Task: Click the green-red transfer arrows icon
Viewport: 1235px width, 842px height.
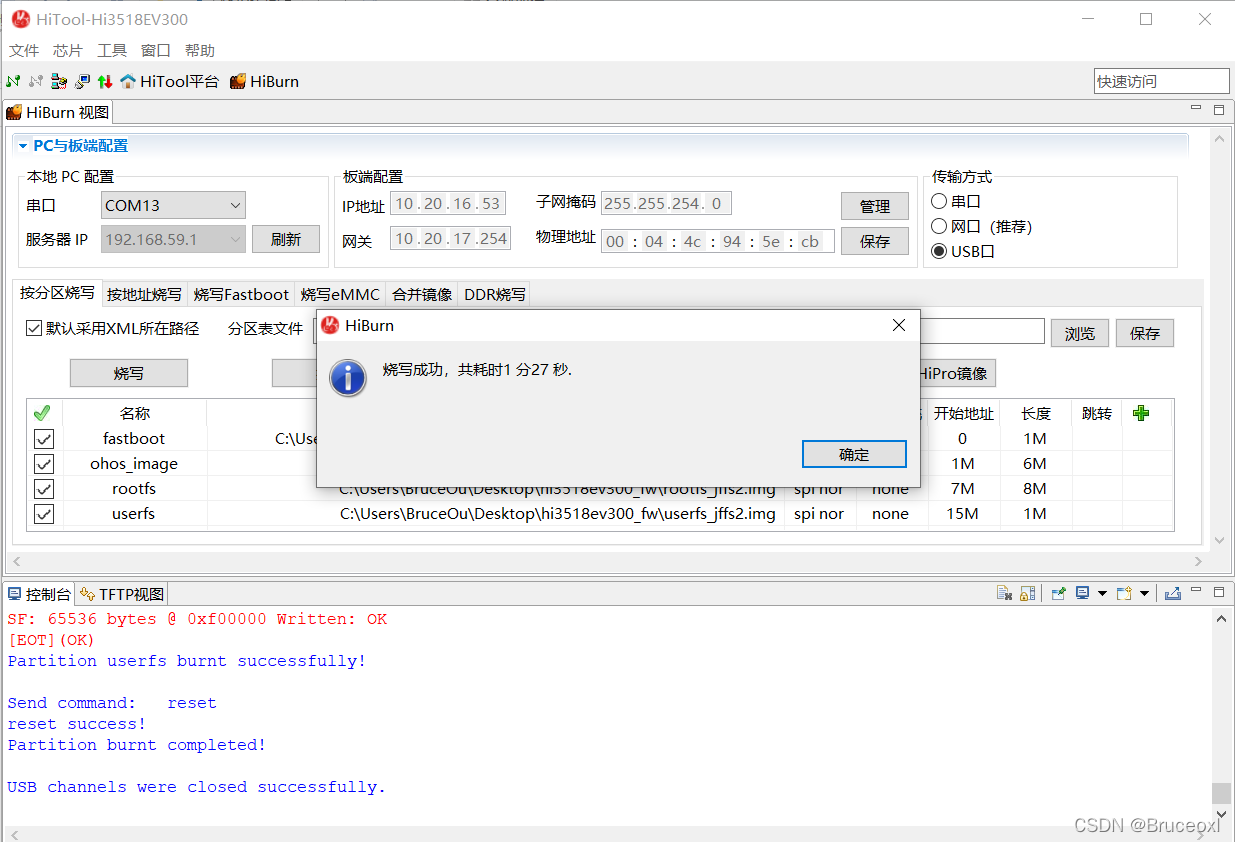Action: (105, 81)
